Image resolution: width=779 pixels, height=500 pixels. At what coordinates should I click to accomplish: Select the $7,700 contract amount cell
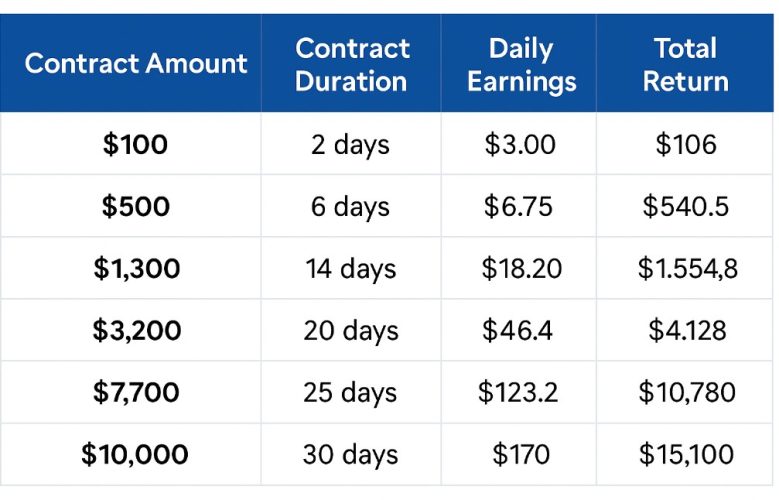136,393
